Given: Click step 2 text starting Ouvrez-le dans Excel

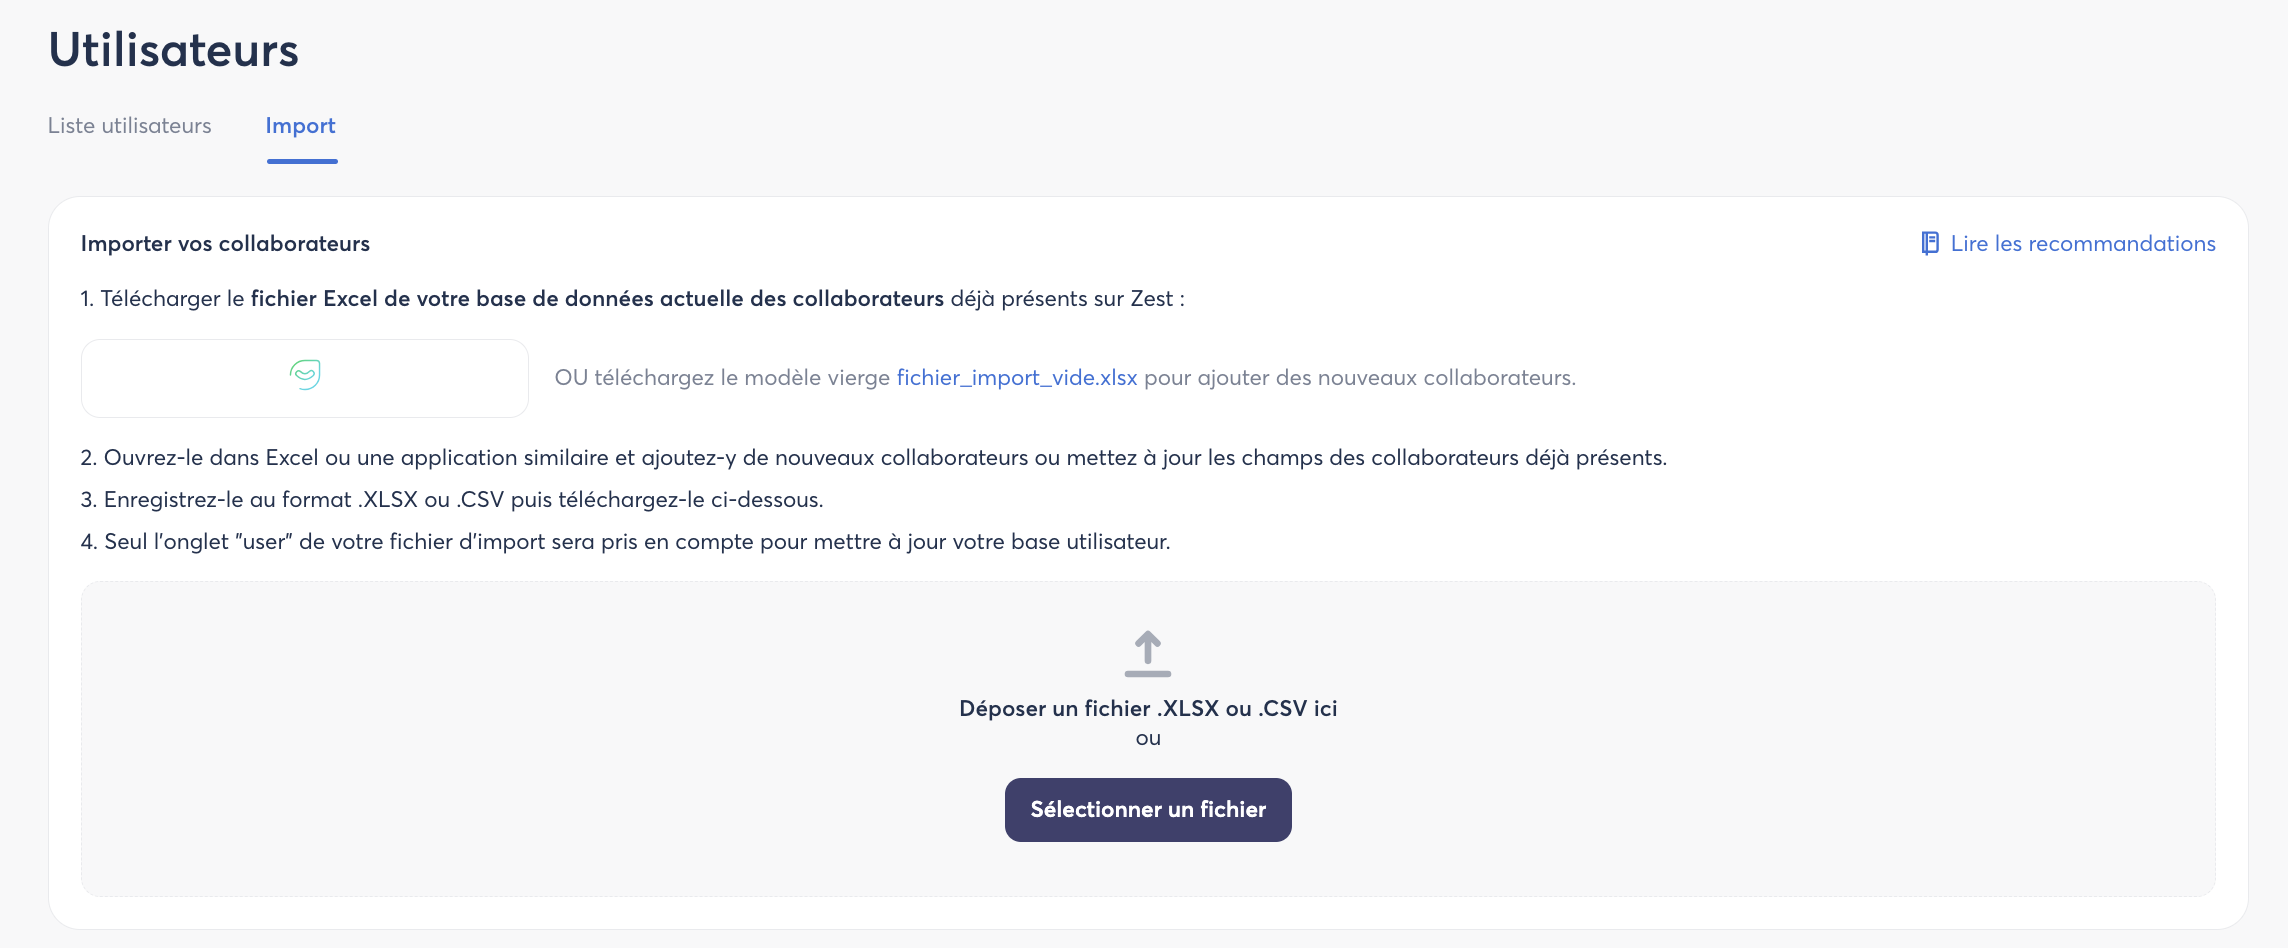Looking at the screenshot, I should pos(873,458).
